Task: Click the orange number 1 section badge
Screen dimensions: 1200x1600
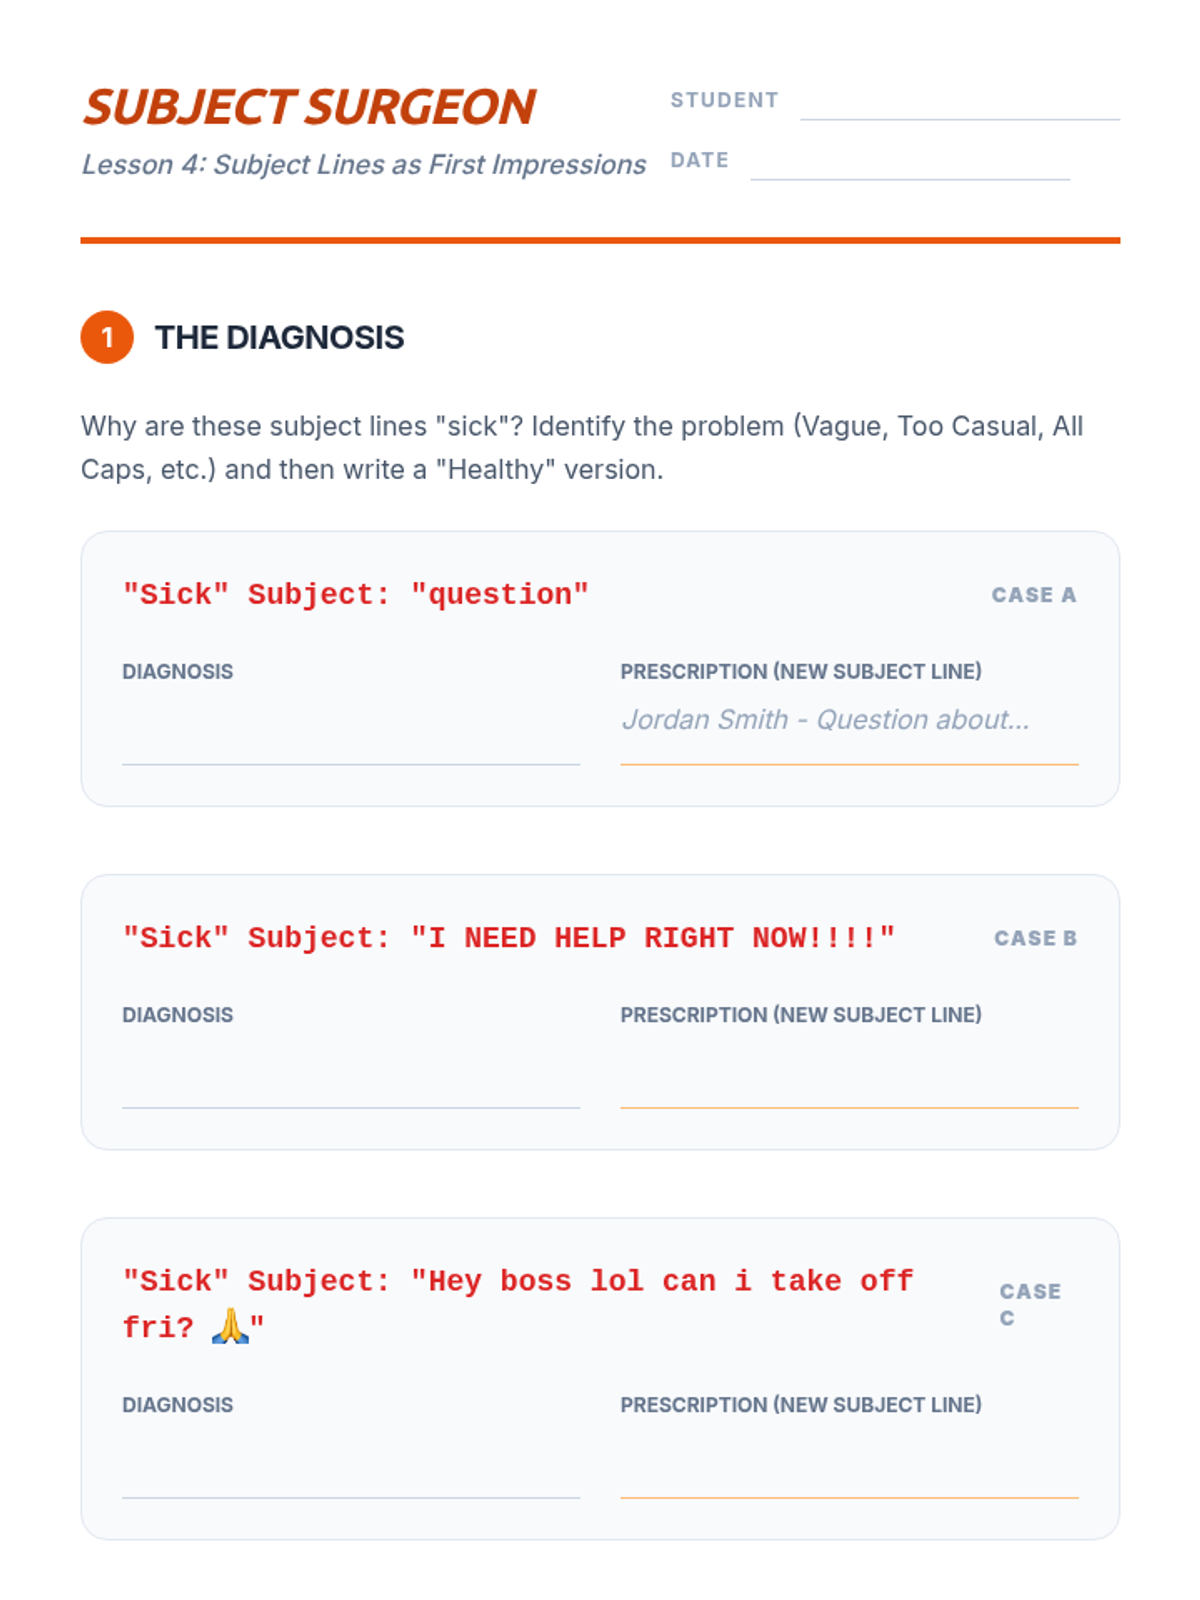Action: pyautogui.click(x=107, y=337)
